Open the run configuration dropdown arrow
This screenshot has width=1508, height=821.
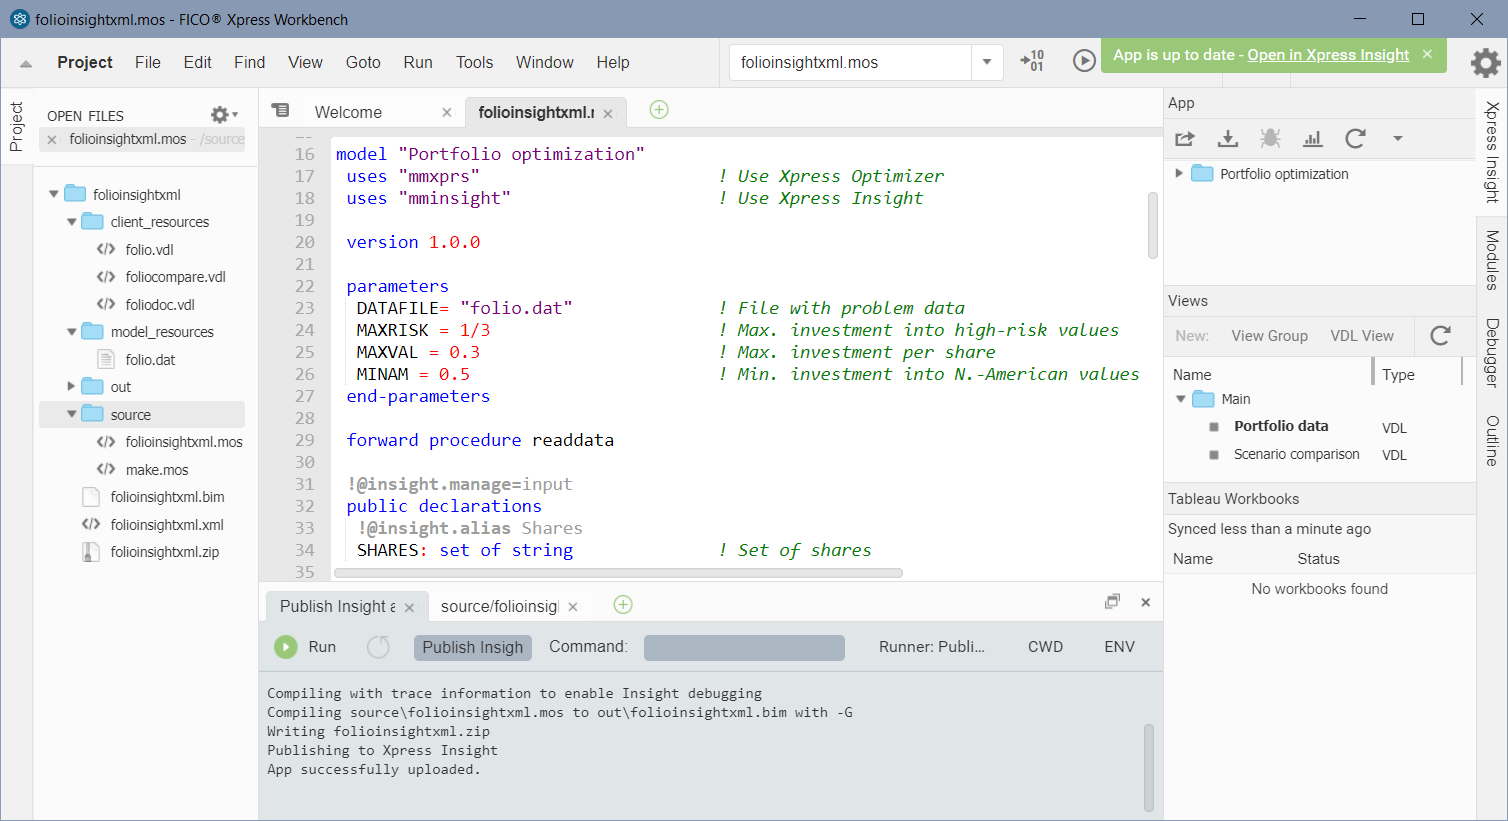pyautogui.click(x=987, y=61)
